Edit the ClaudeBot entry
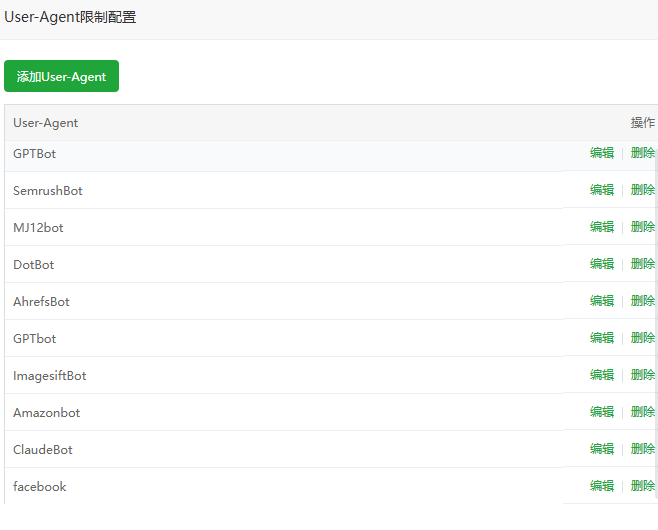 click(602, 449)
